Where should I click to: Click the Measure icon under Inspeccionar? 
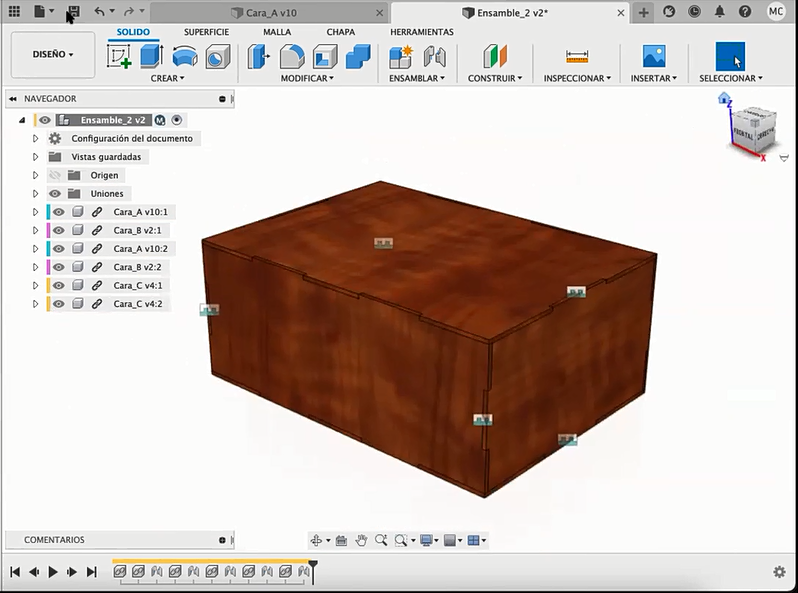(x=577, y=56)
